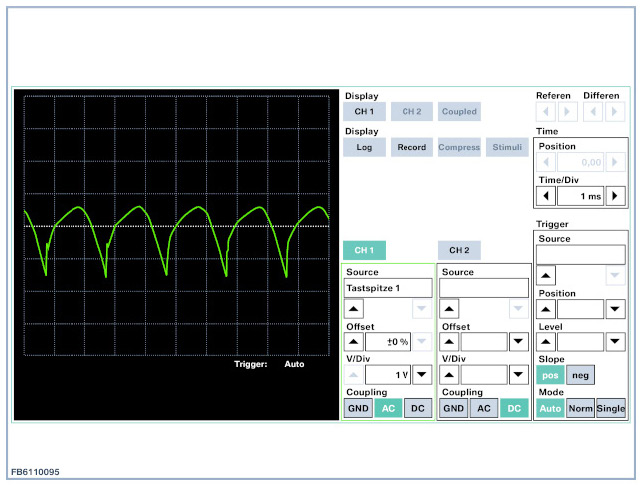Decrease Time/Div with left arrow
The width and height of the screenshot is (641, 485).
point(546,196)
